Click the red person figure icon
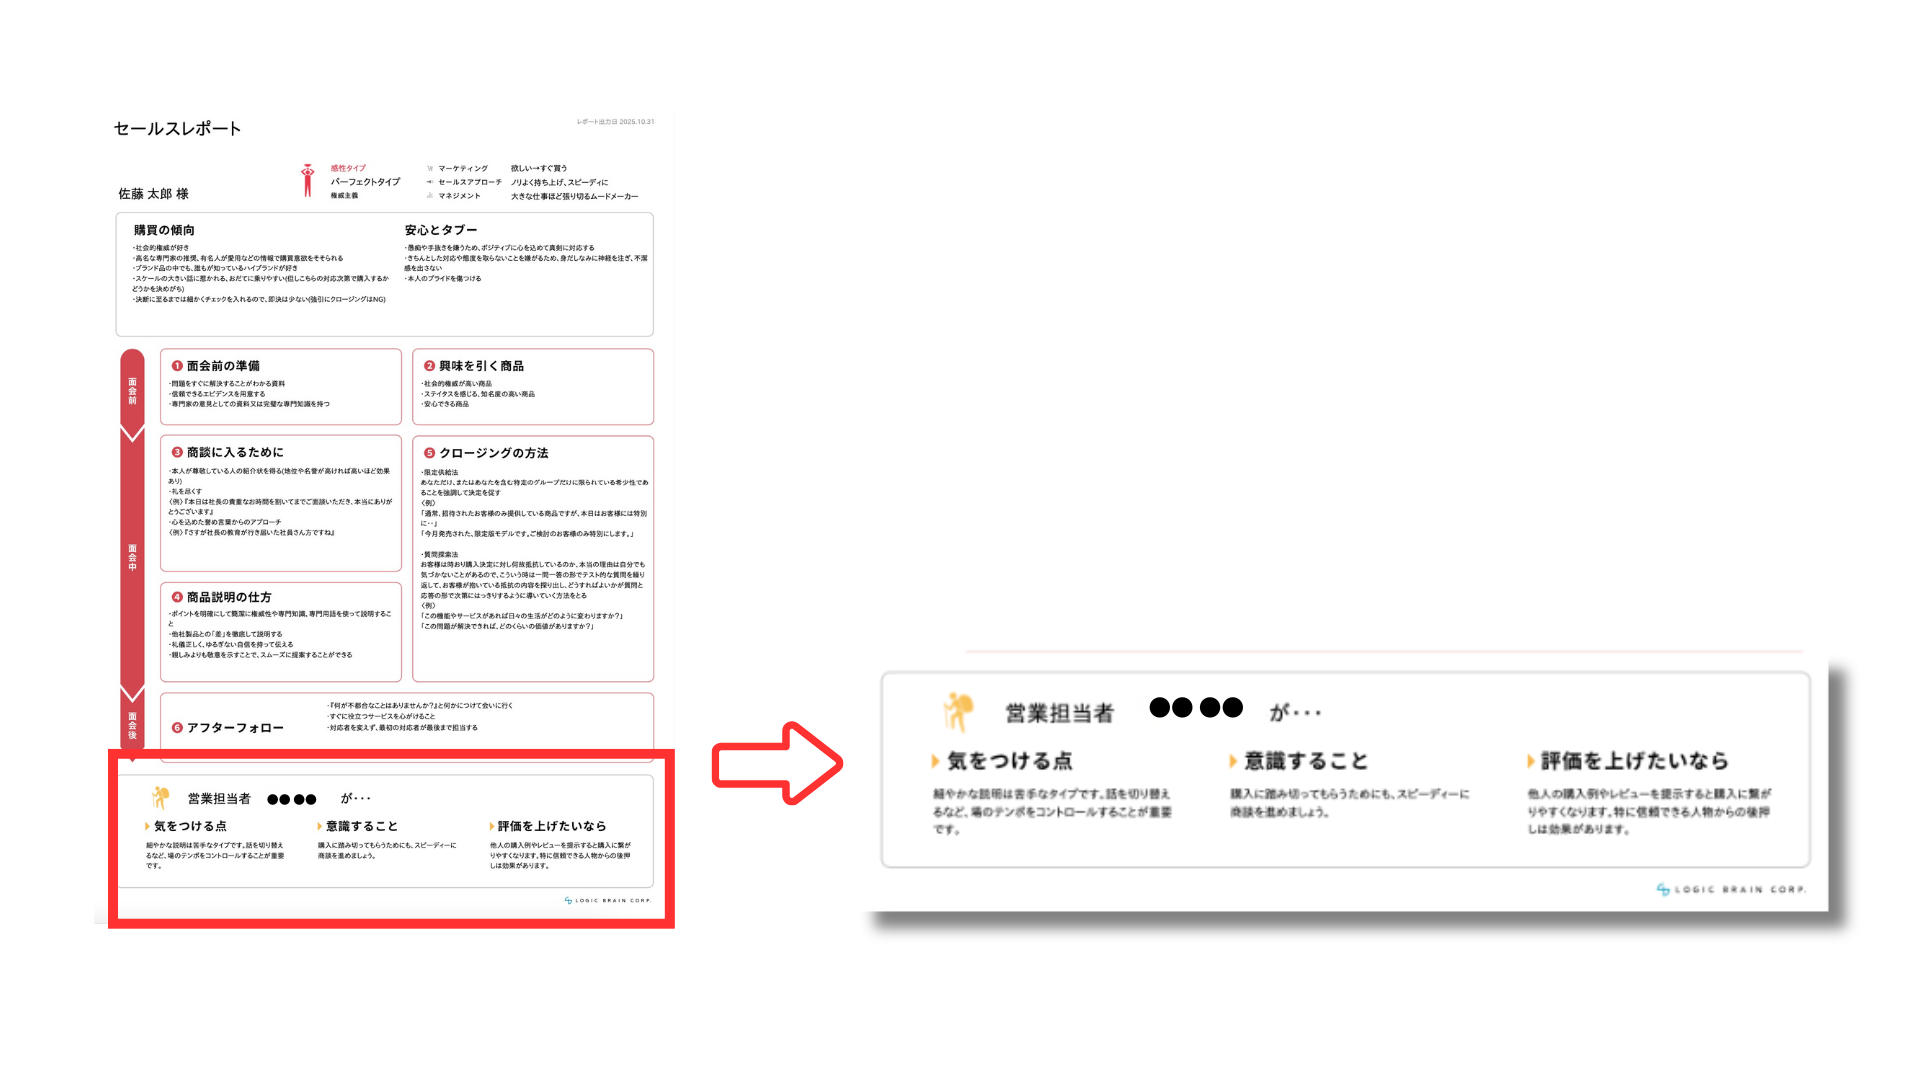1920x1080 pixels. [308, 181]
